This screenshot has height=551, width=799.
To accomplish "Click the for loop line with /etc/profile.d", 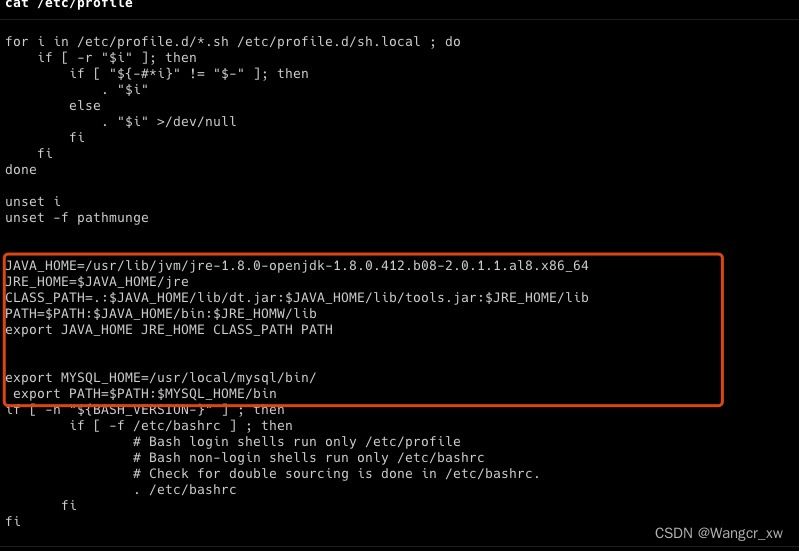I will click(x=233, y=42).
